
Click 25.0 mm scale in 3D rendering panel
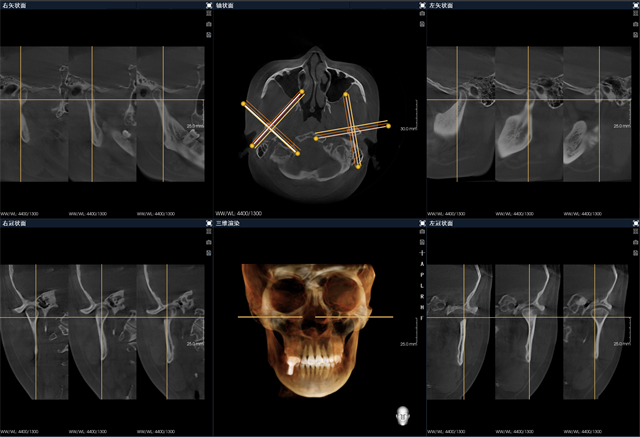408,344
